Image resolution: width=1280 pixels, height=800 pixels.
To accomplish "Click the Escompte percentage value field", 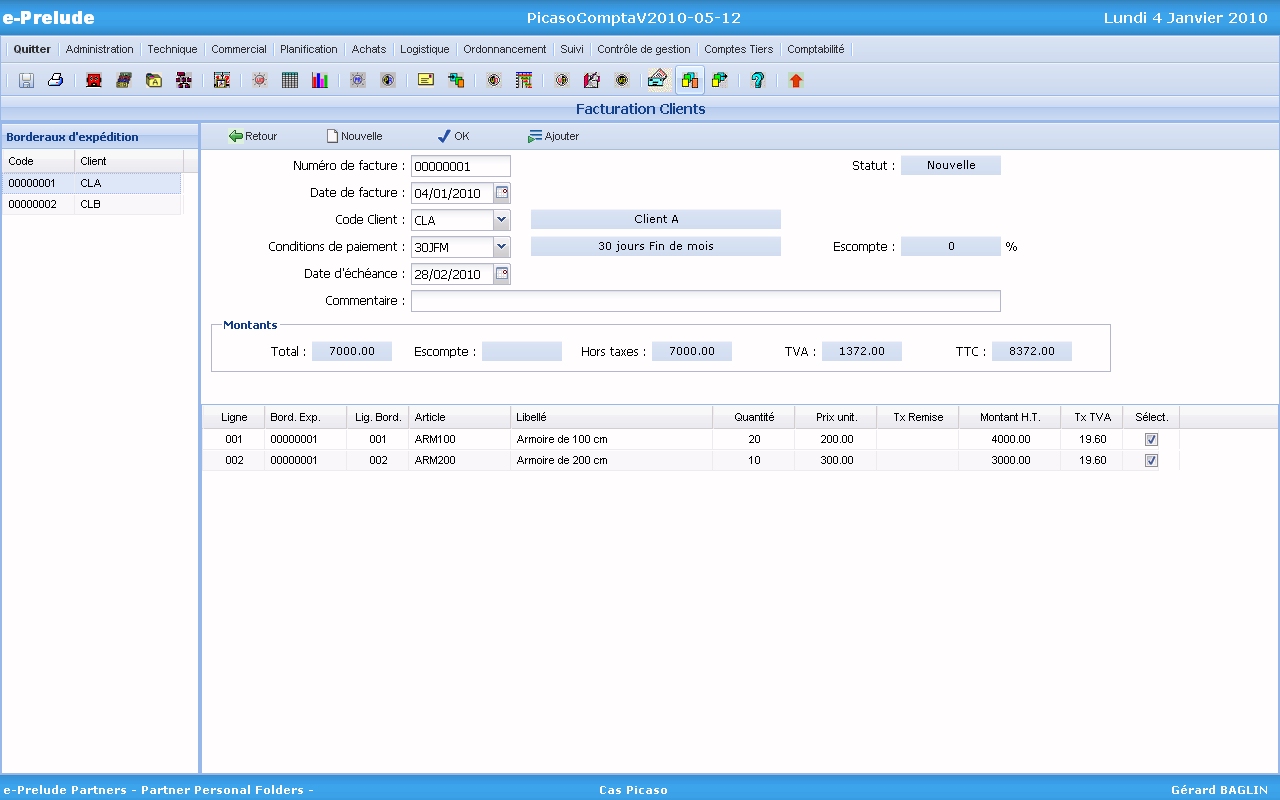I will click(x=951, y=246).
